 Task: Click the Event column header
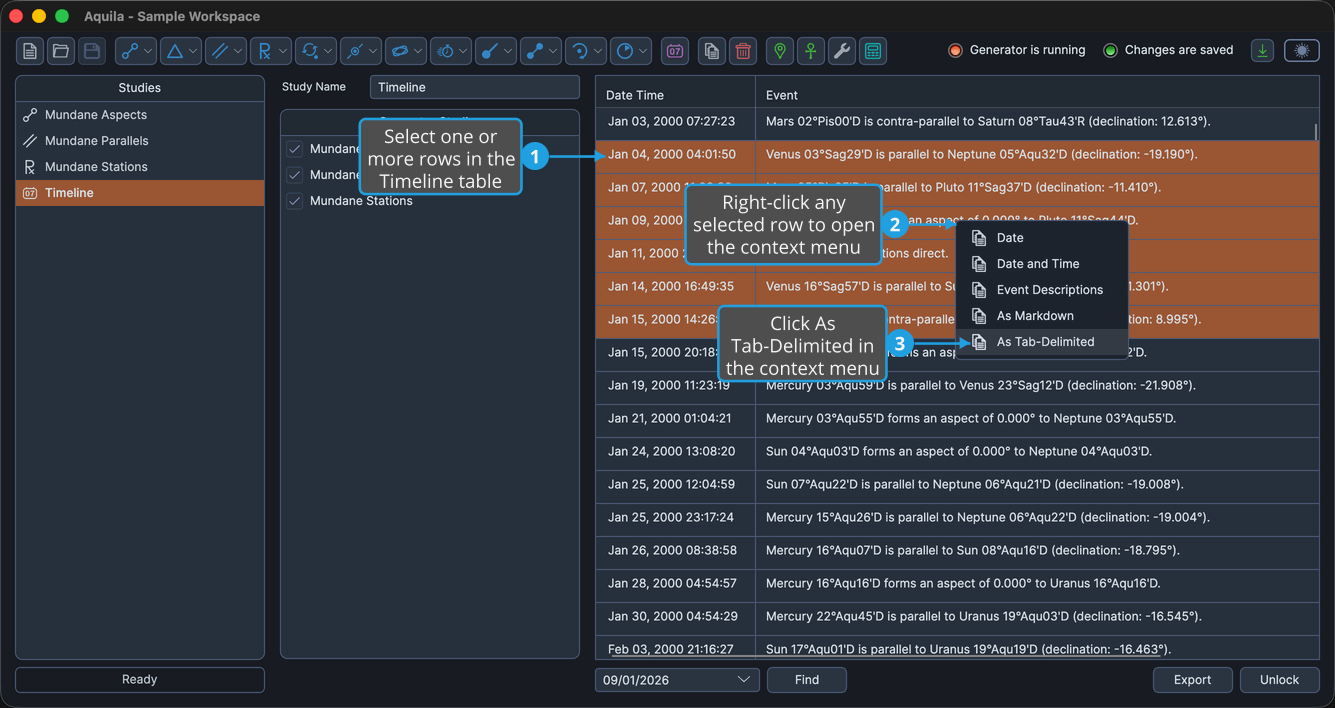[1037, 95]
